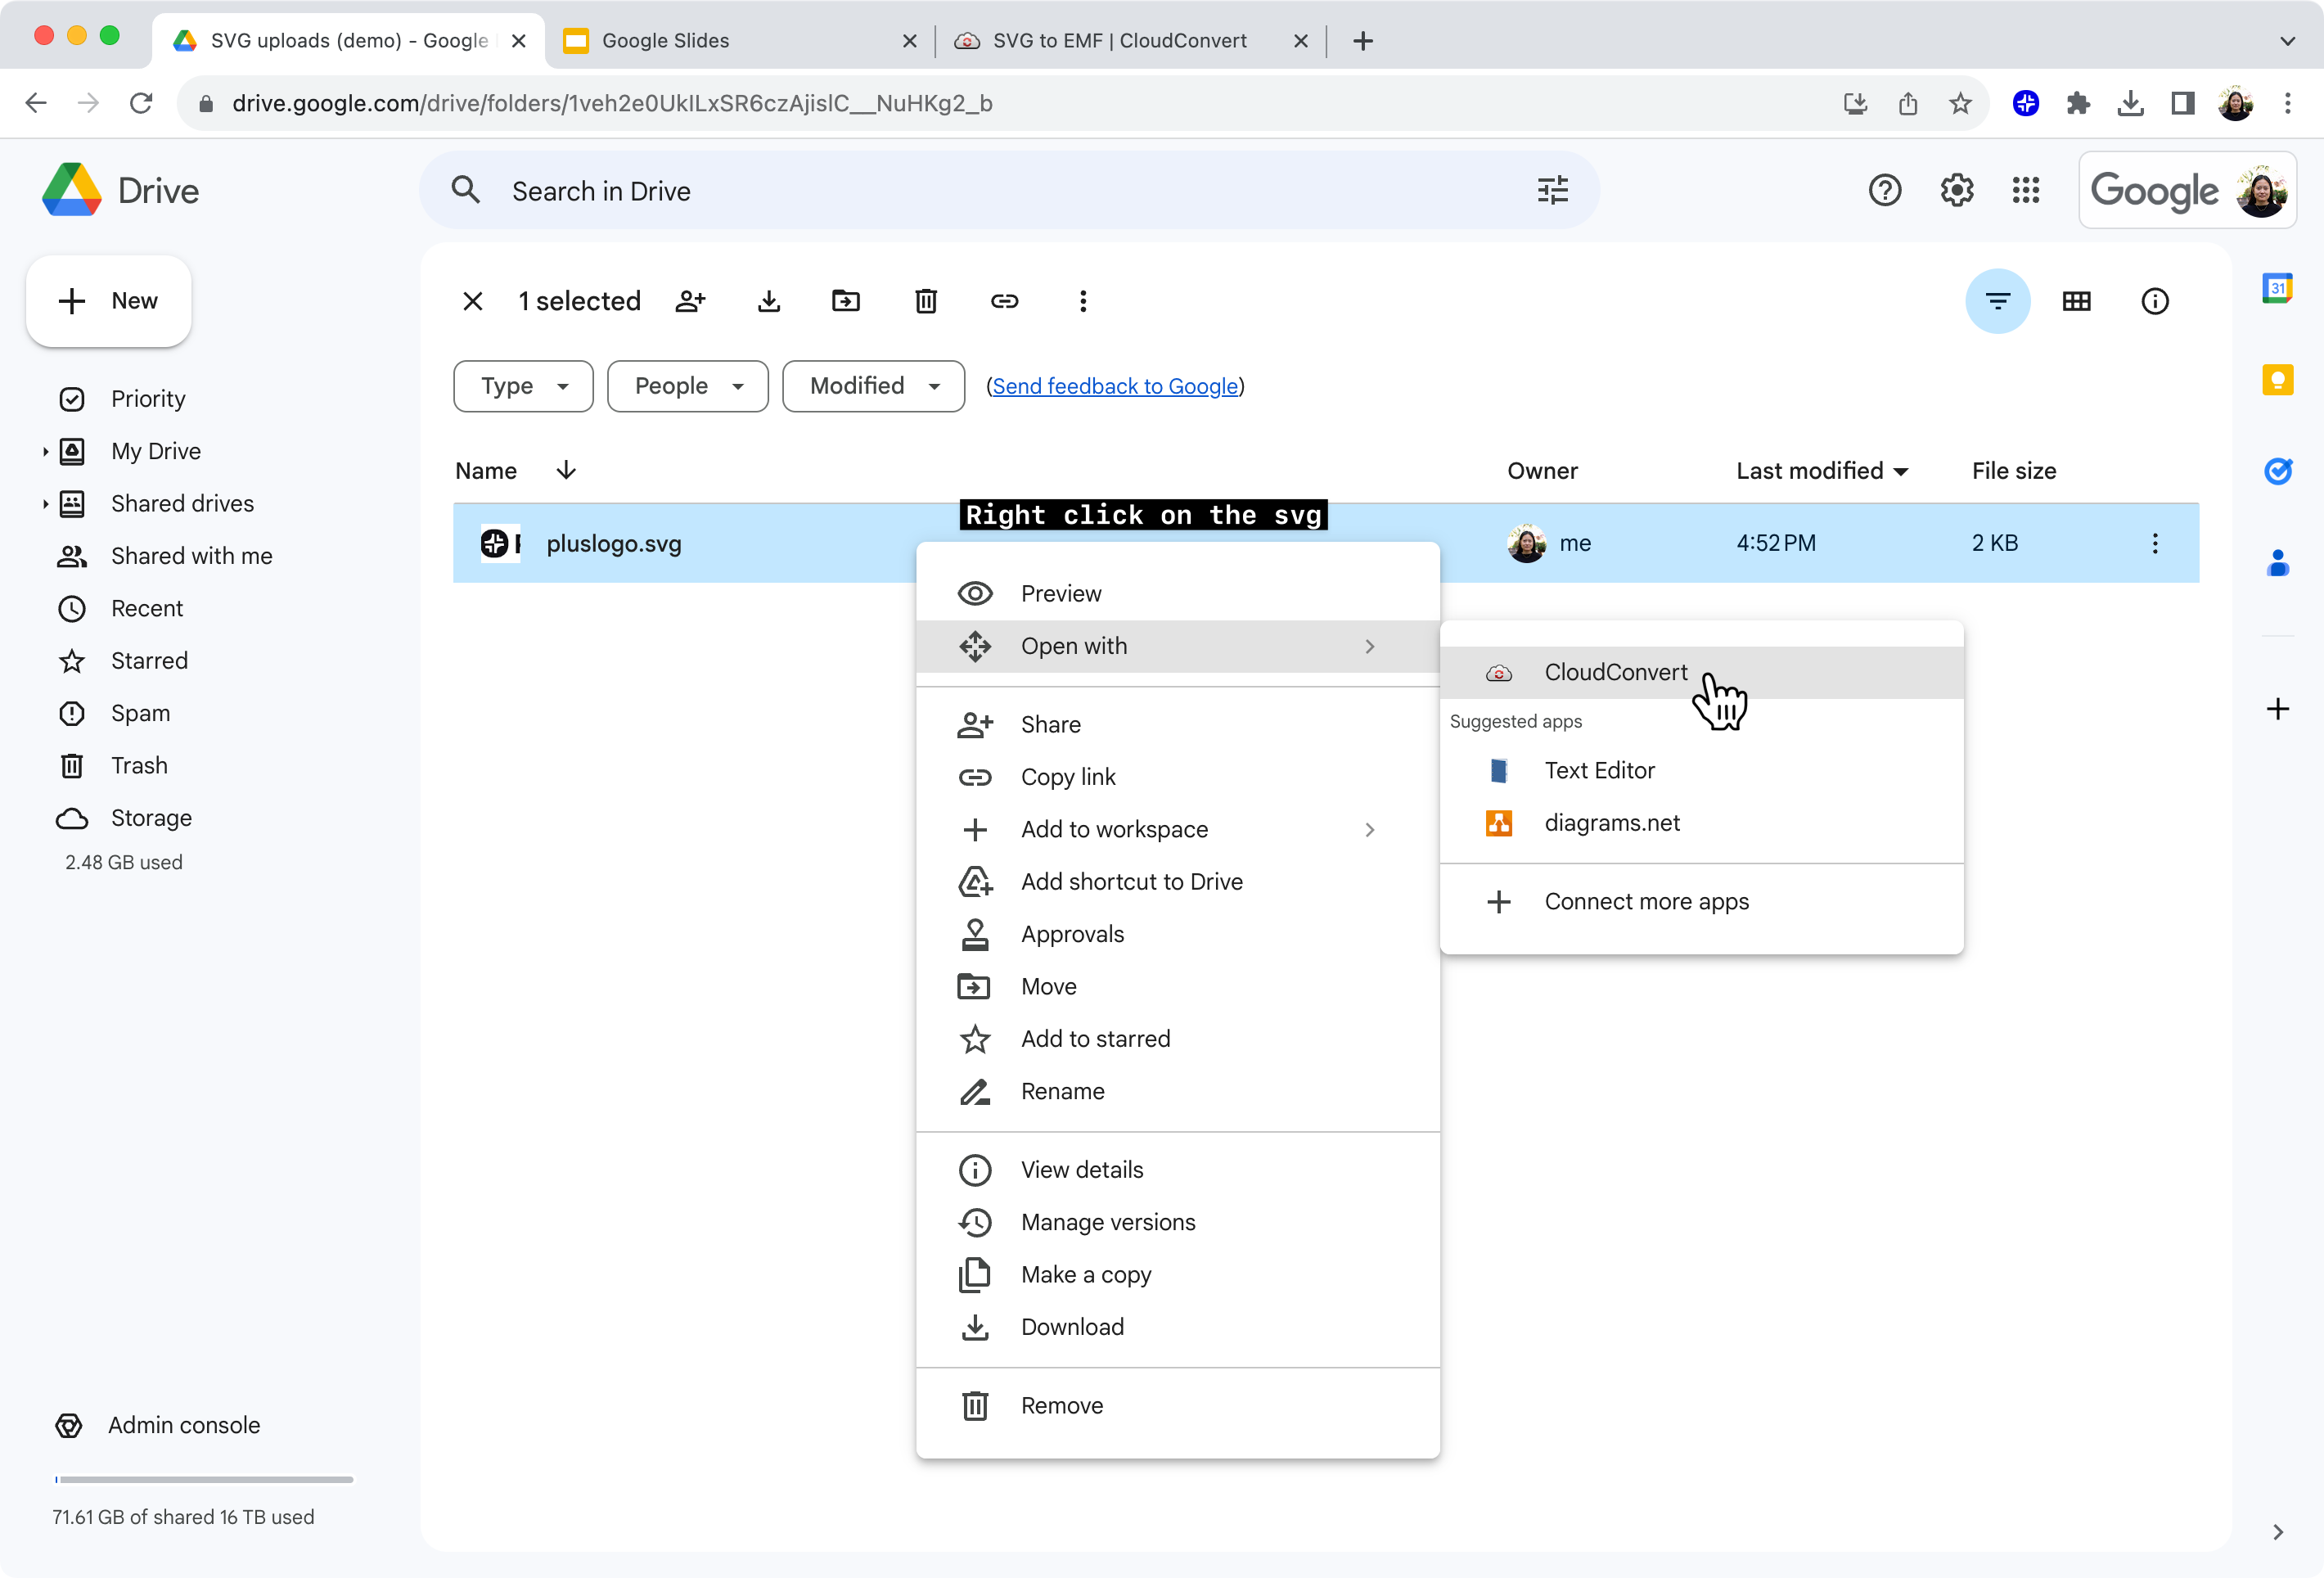2324x1578 pixels.
Task: Select Make a copy
Action: point(1177,1274)
